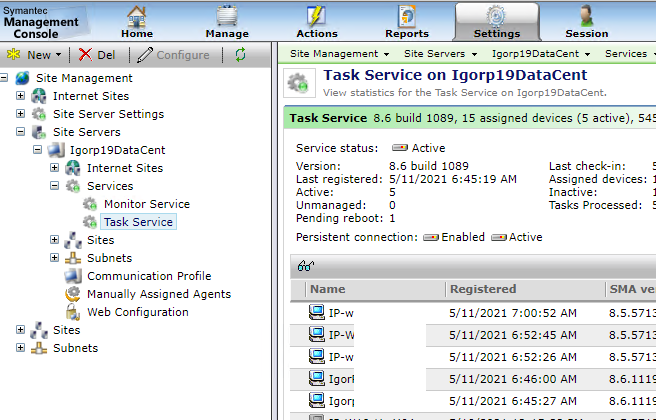The image size is (656, 420).
Task: Open the New dropdown arrow
Action: [58, 55]
